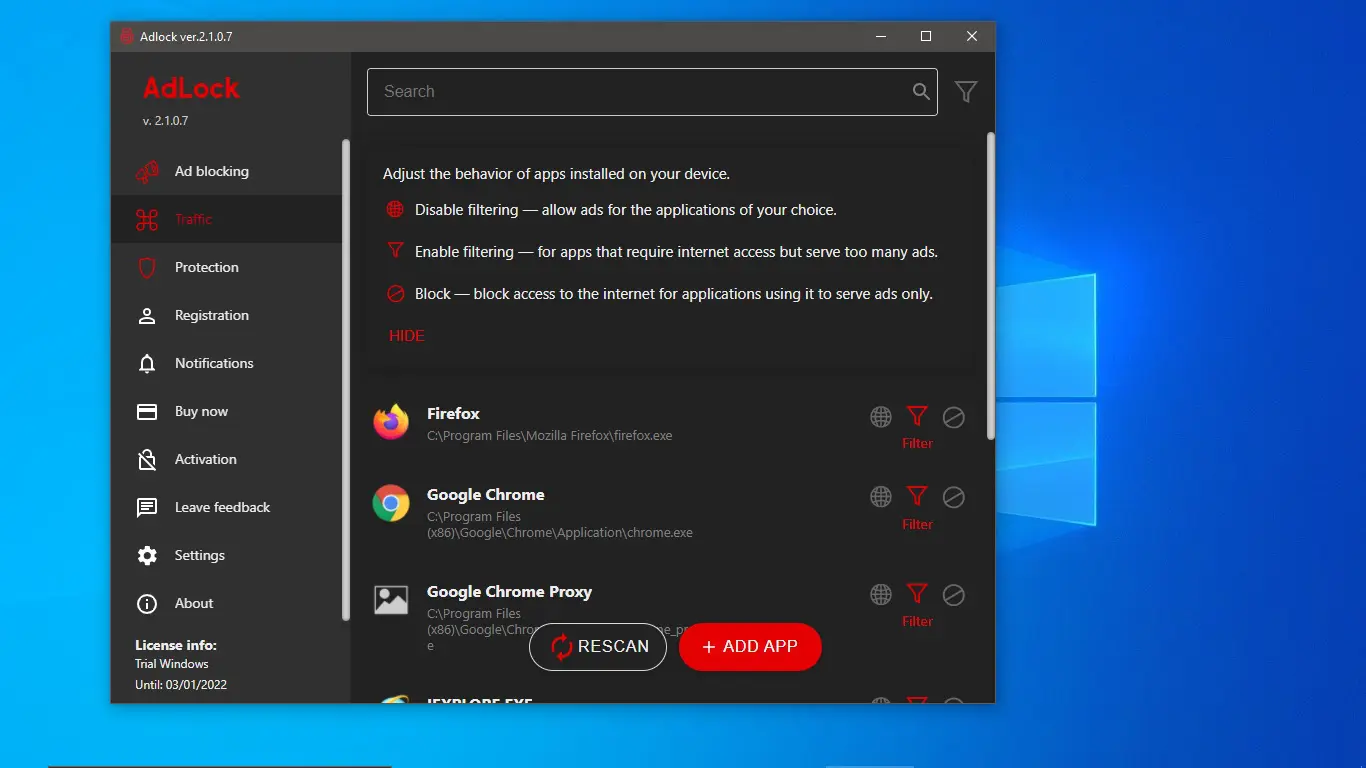Collapse the behavior info panel with HIDE
The height and width of the screenshot is (768, 1366).
coord(406,335)
